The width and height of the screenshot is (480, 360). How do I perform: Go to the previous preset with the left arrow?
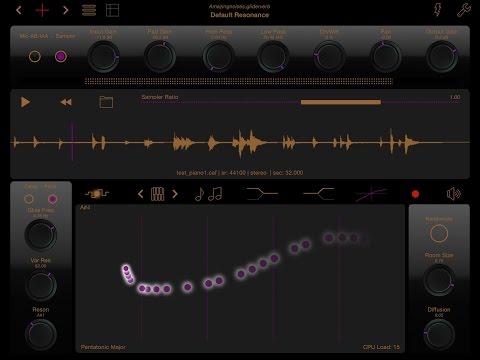pos(19,10)
